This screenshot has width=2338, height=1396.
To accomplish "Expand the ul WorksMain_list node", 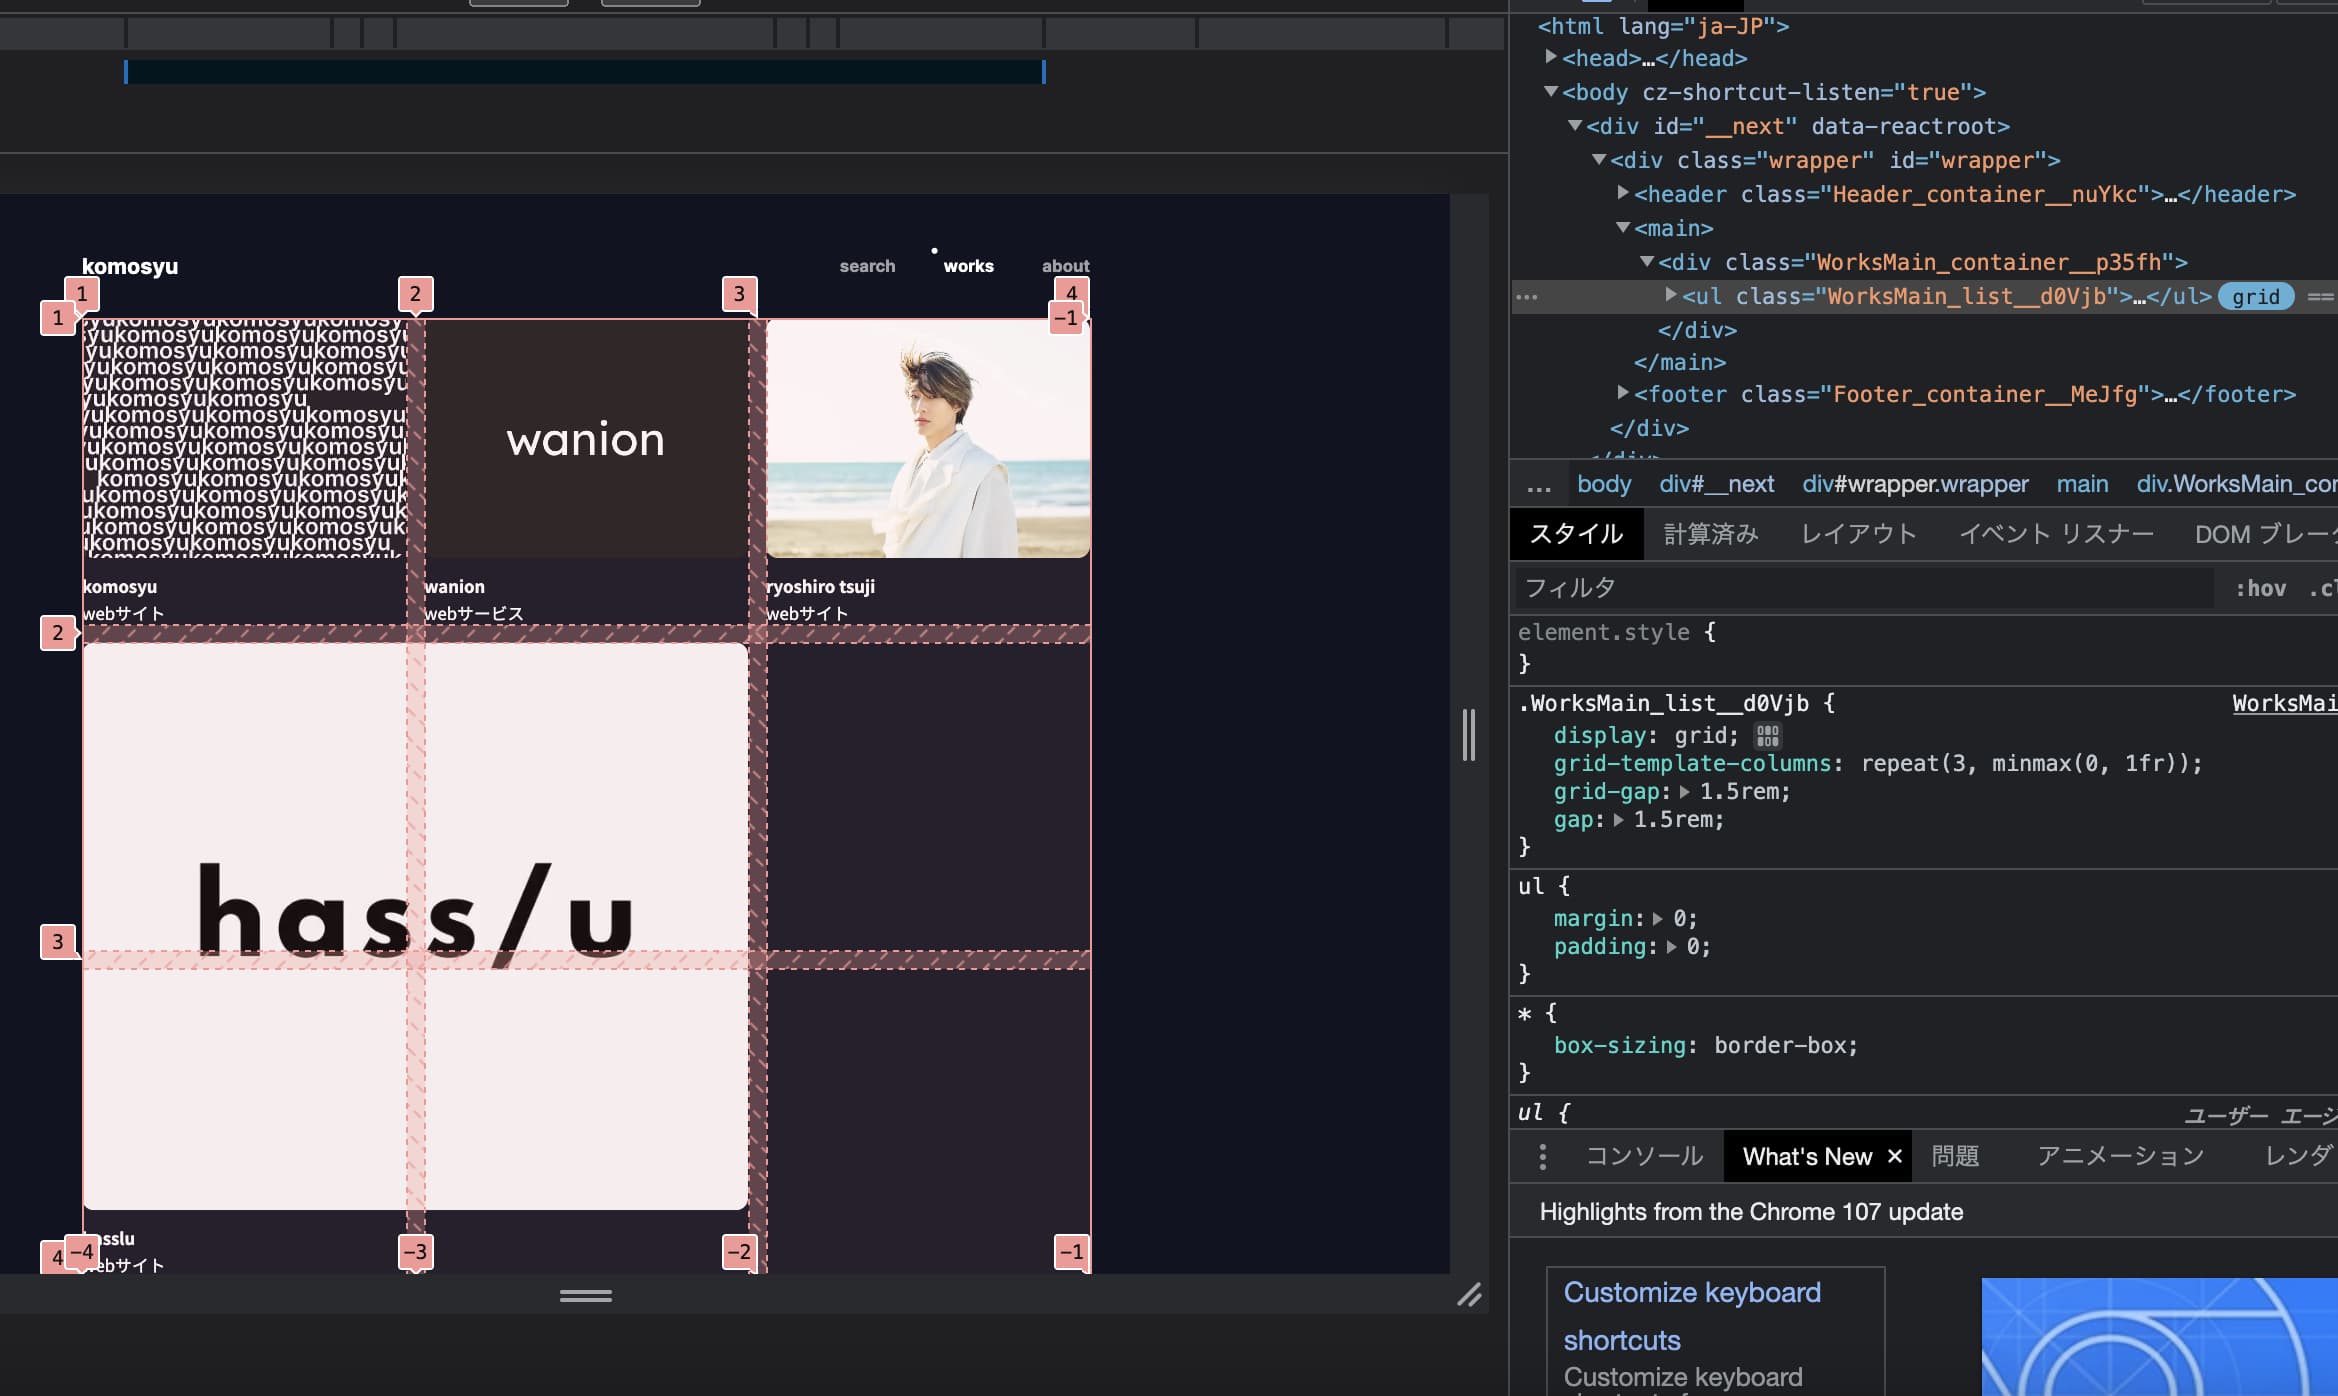I will click(x=1671, y=294).
